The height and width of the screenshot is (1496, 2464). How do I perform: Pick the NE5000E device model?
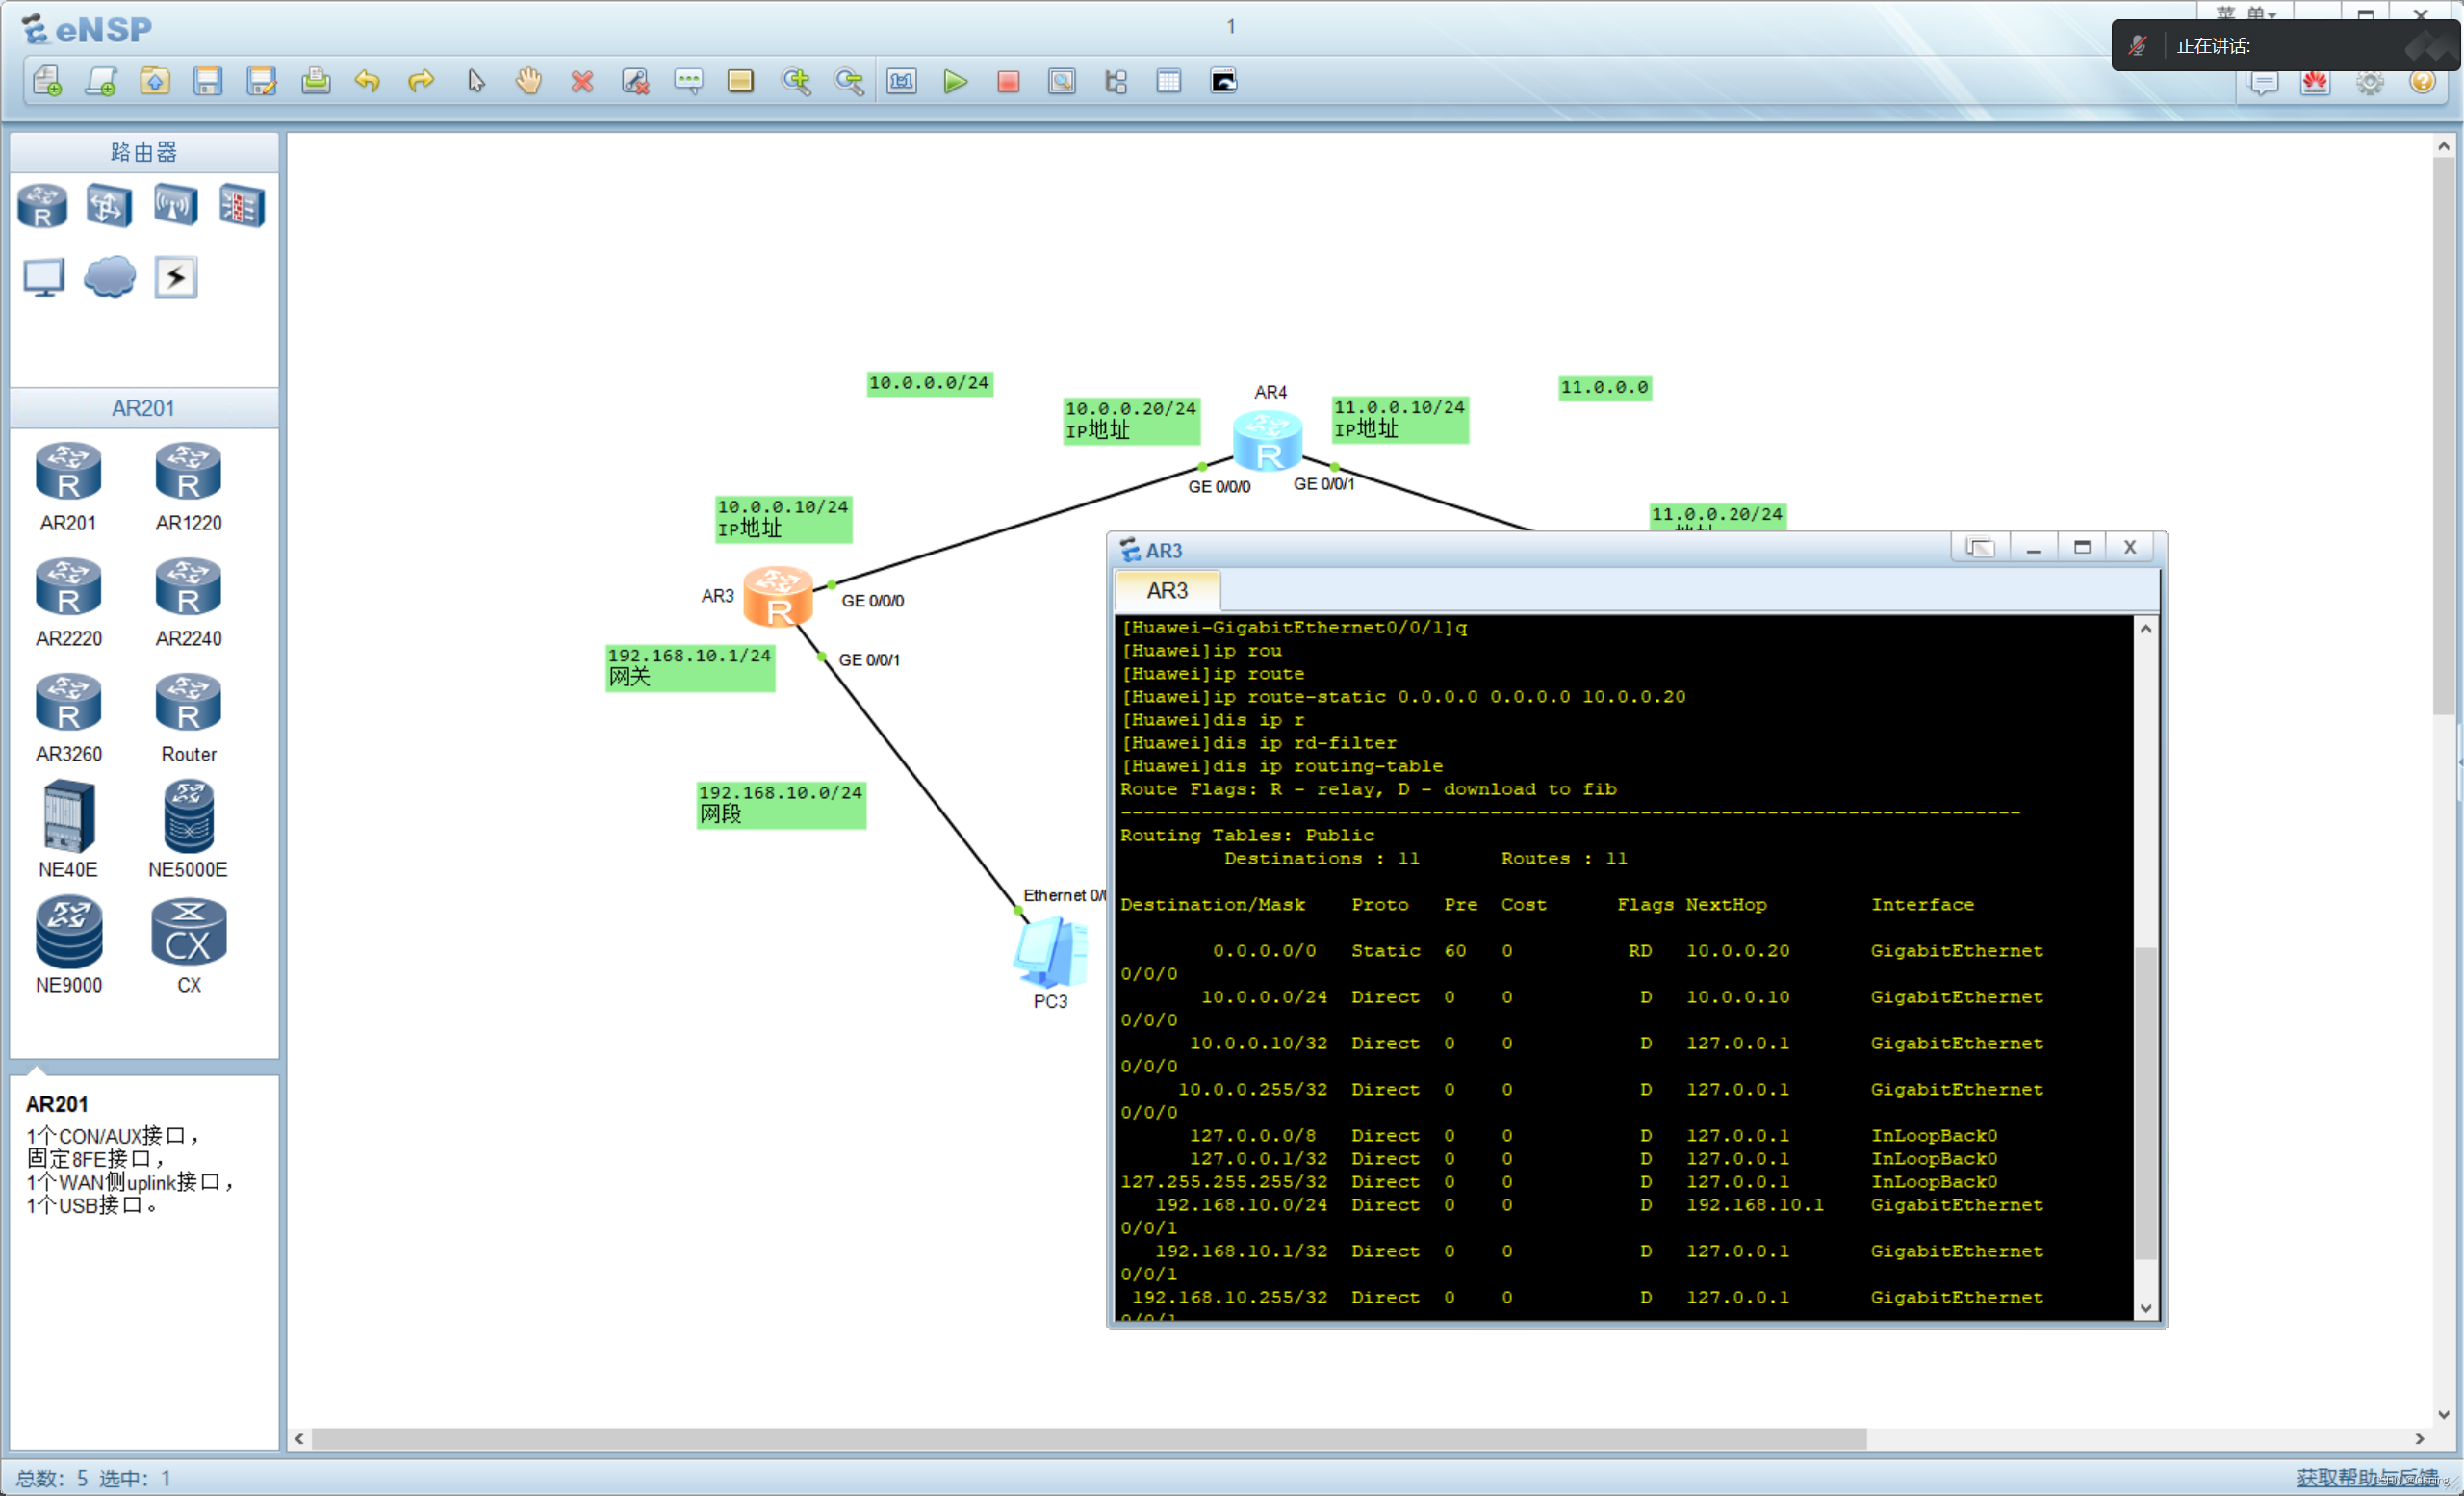tap(188, 829)
